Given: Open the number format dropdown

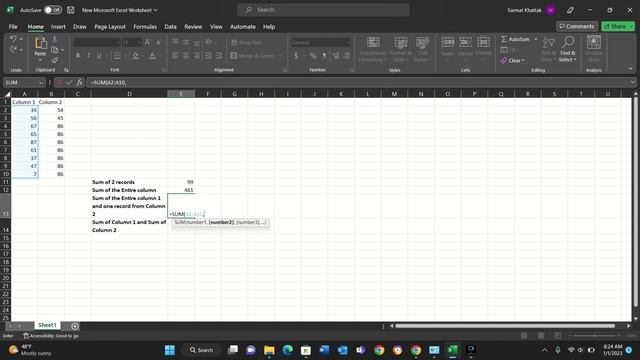Looking at the screenshot, I should coord(348,42).
